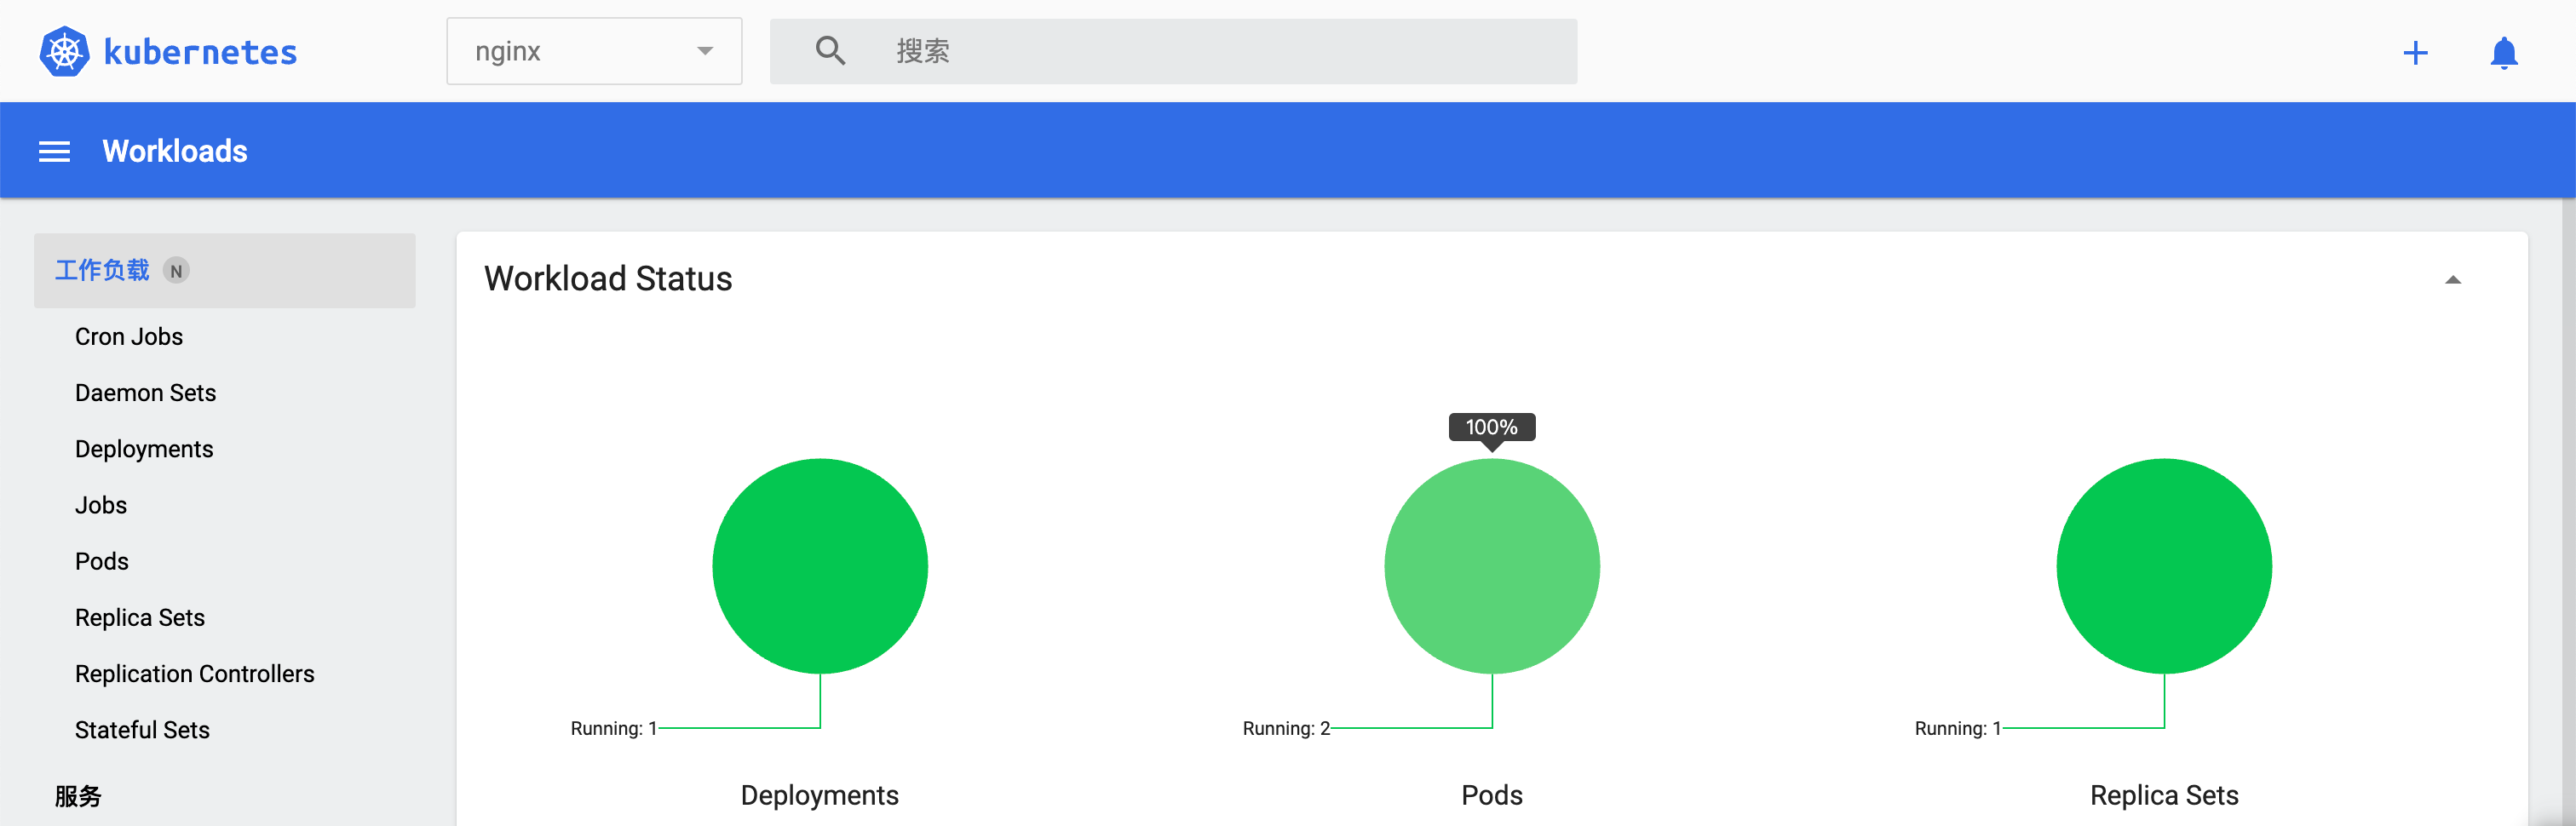This screenshot has height=826, width=2576.
Task: Click the Deployments green status circle
Action: (x=820, y=566)
